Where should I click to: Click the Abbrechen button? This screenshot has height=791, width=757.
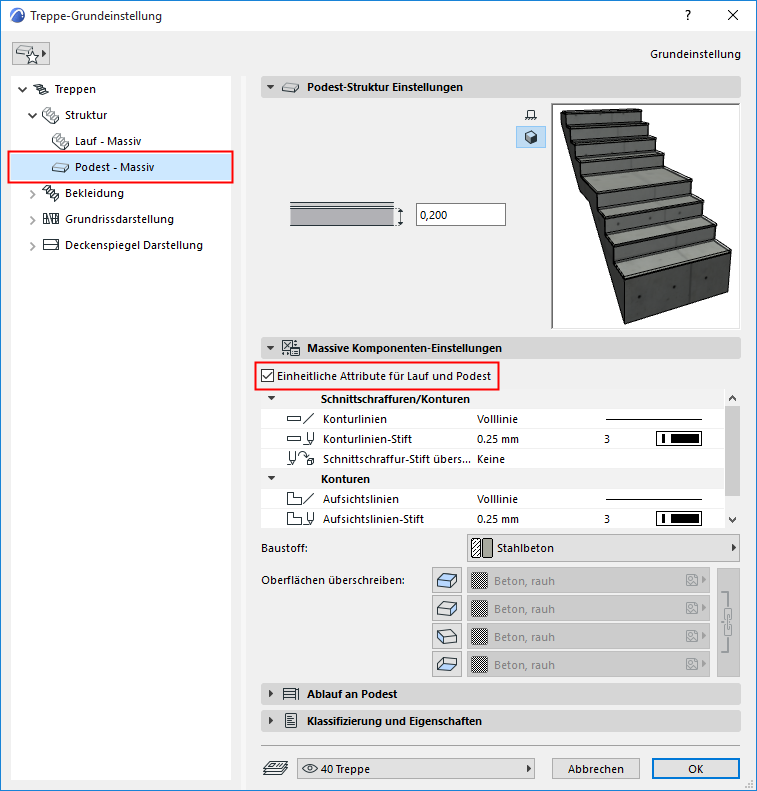(596, 769)
